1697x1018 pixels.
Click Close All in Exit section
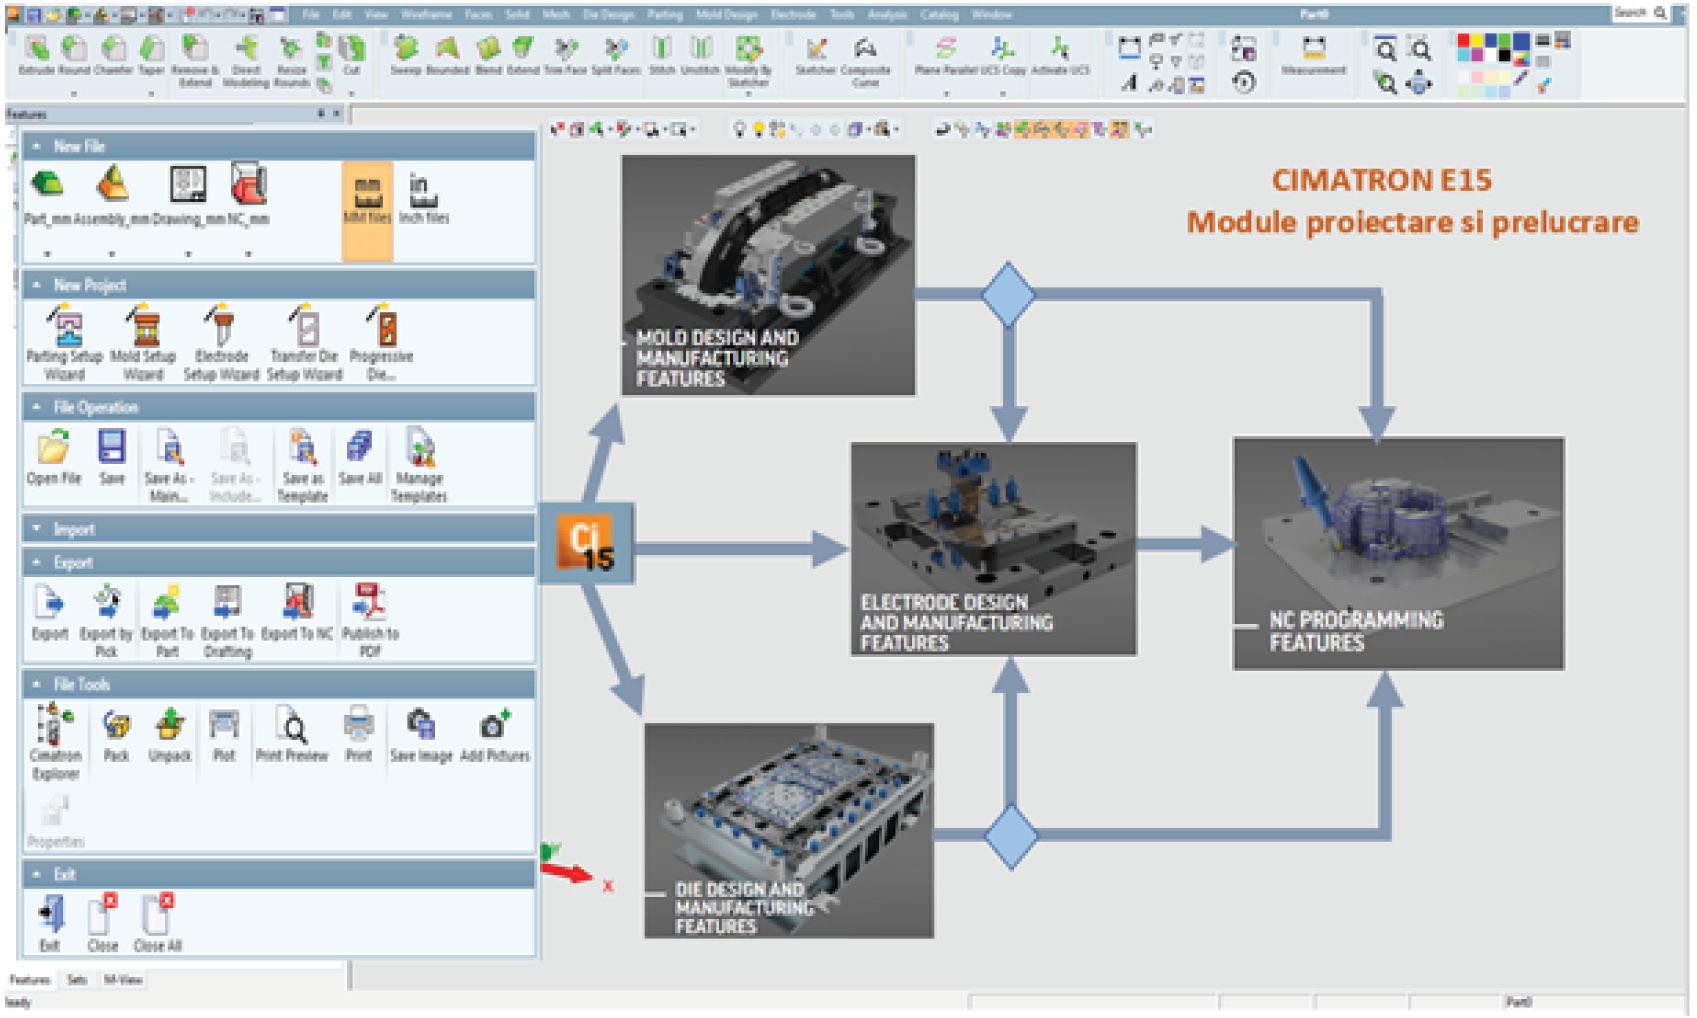(x=157, y=923)
